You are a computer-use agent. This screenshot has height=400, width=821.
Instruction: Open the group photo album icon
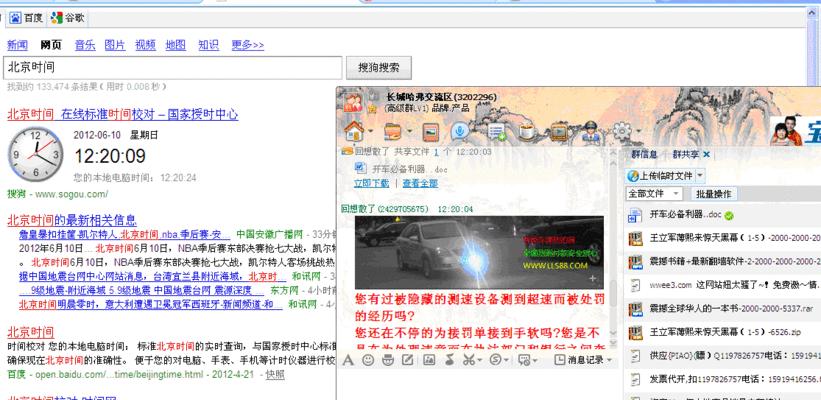430,132
